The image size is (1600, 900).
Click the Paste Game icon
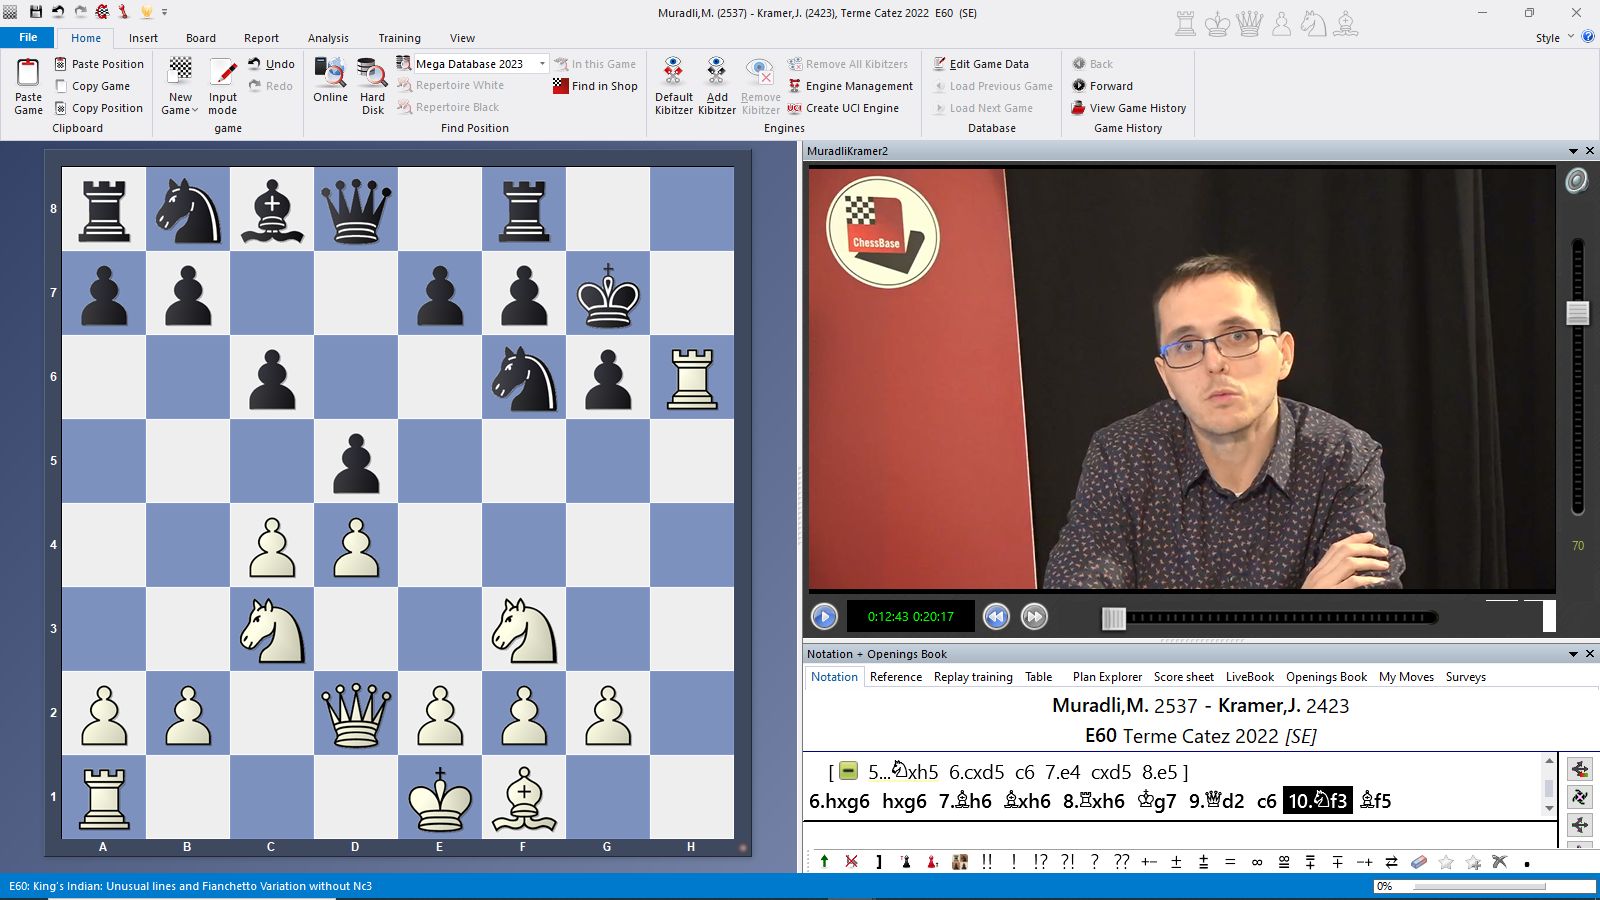coord(28,74)
